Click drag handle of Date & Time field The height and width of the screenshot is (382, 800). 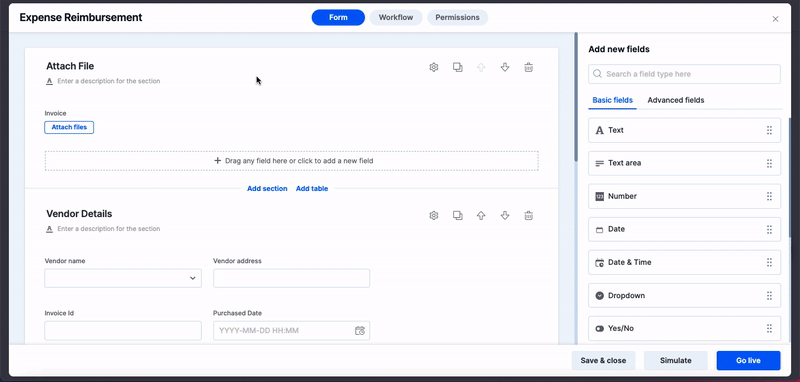[x=769, y=262]
